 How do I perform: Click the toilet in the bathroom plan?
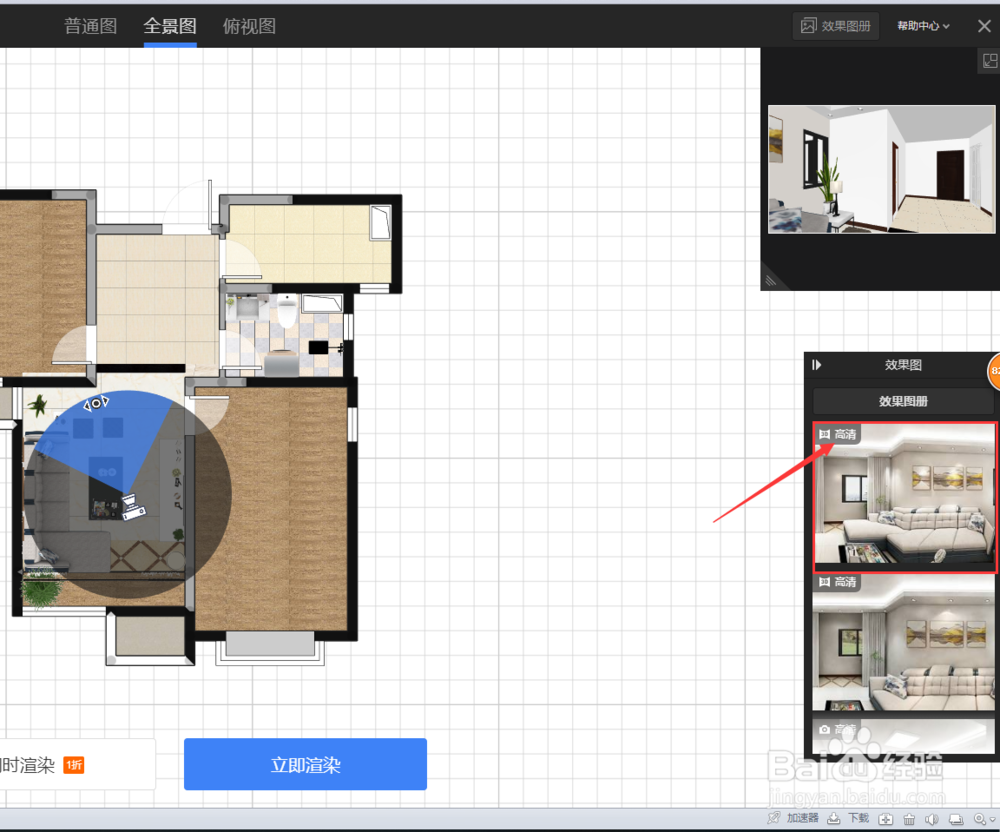pyautogui.click(x=288, y=310)
